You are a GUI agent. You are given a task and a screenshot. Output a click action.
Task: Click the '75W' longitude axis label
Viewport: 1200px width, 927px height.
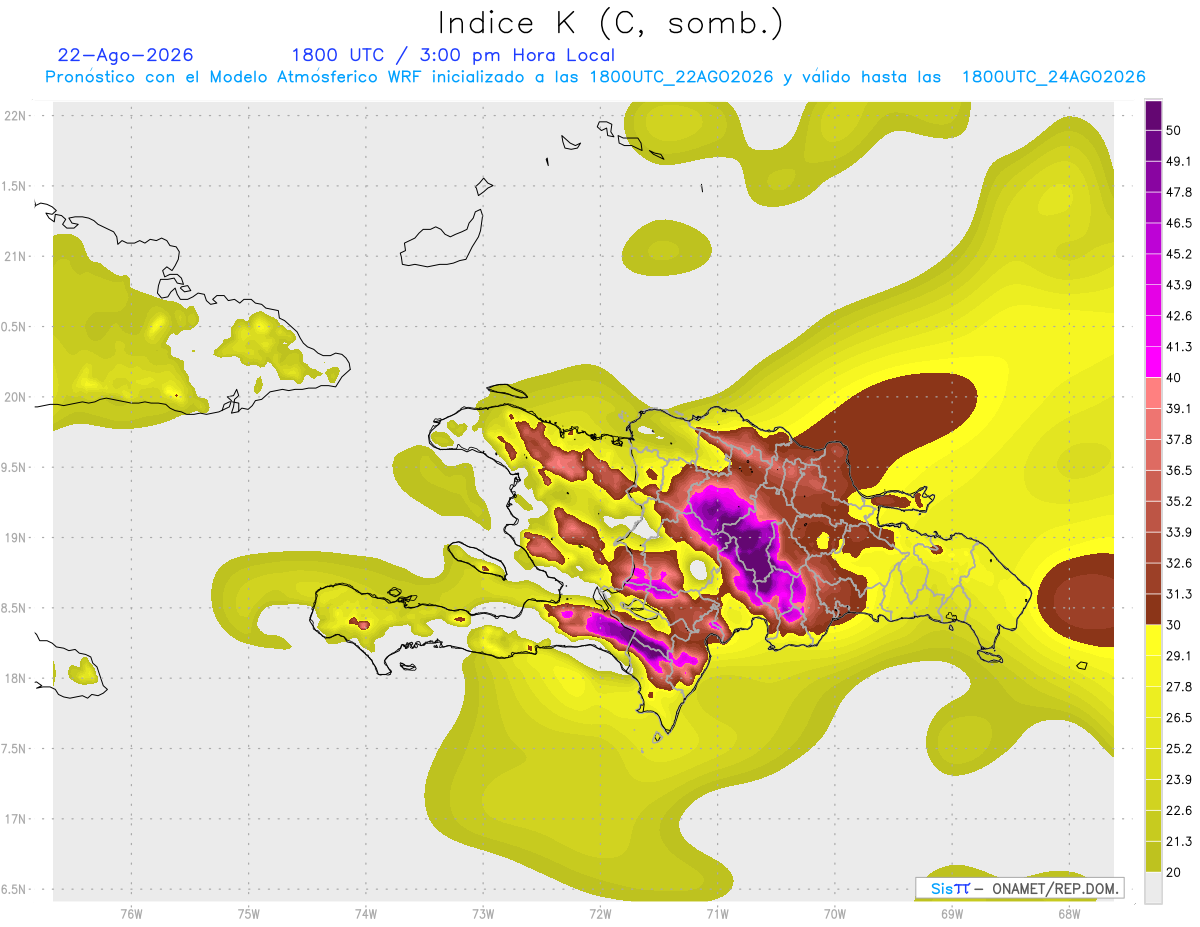pyautogui.click(x=248, y=914)
